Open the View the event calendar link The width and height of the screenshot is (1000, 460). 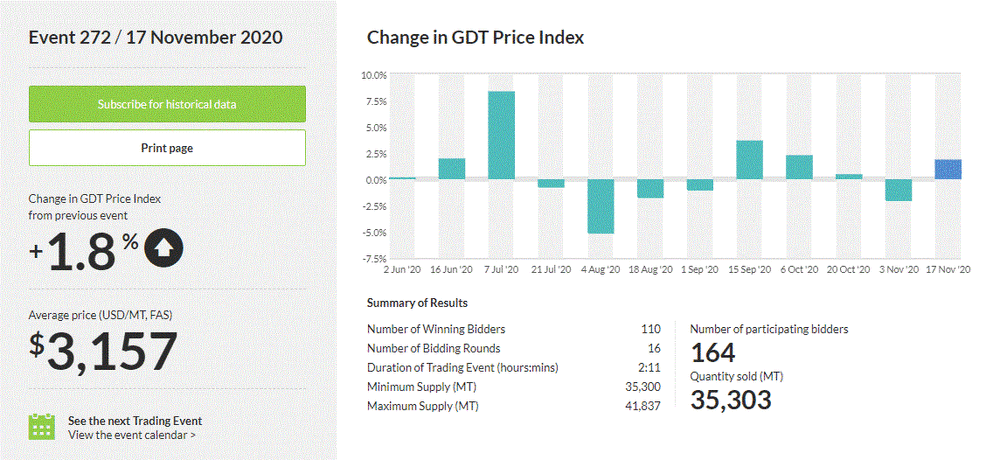point(132,435)
